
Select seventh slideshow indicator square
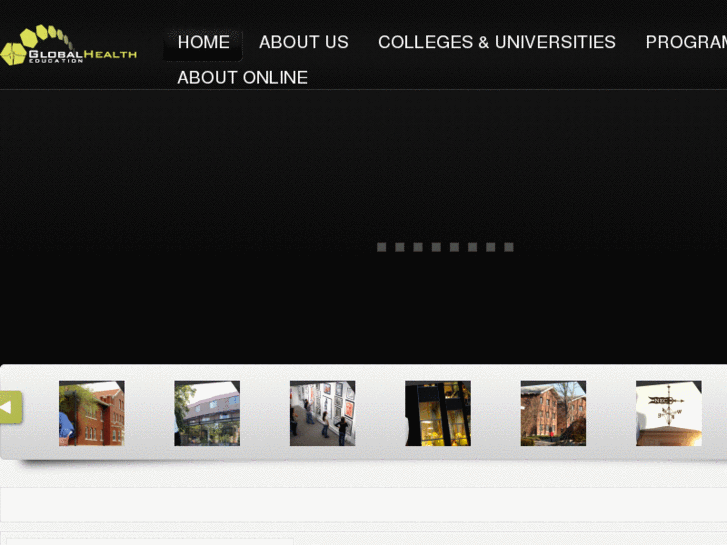click(x=491, y=247)
